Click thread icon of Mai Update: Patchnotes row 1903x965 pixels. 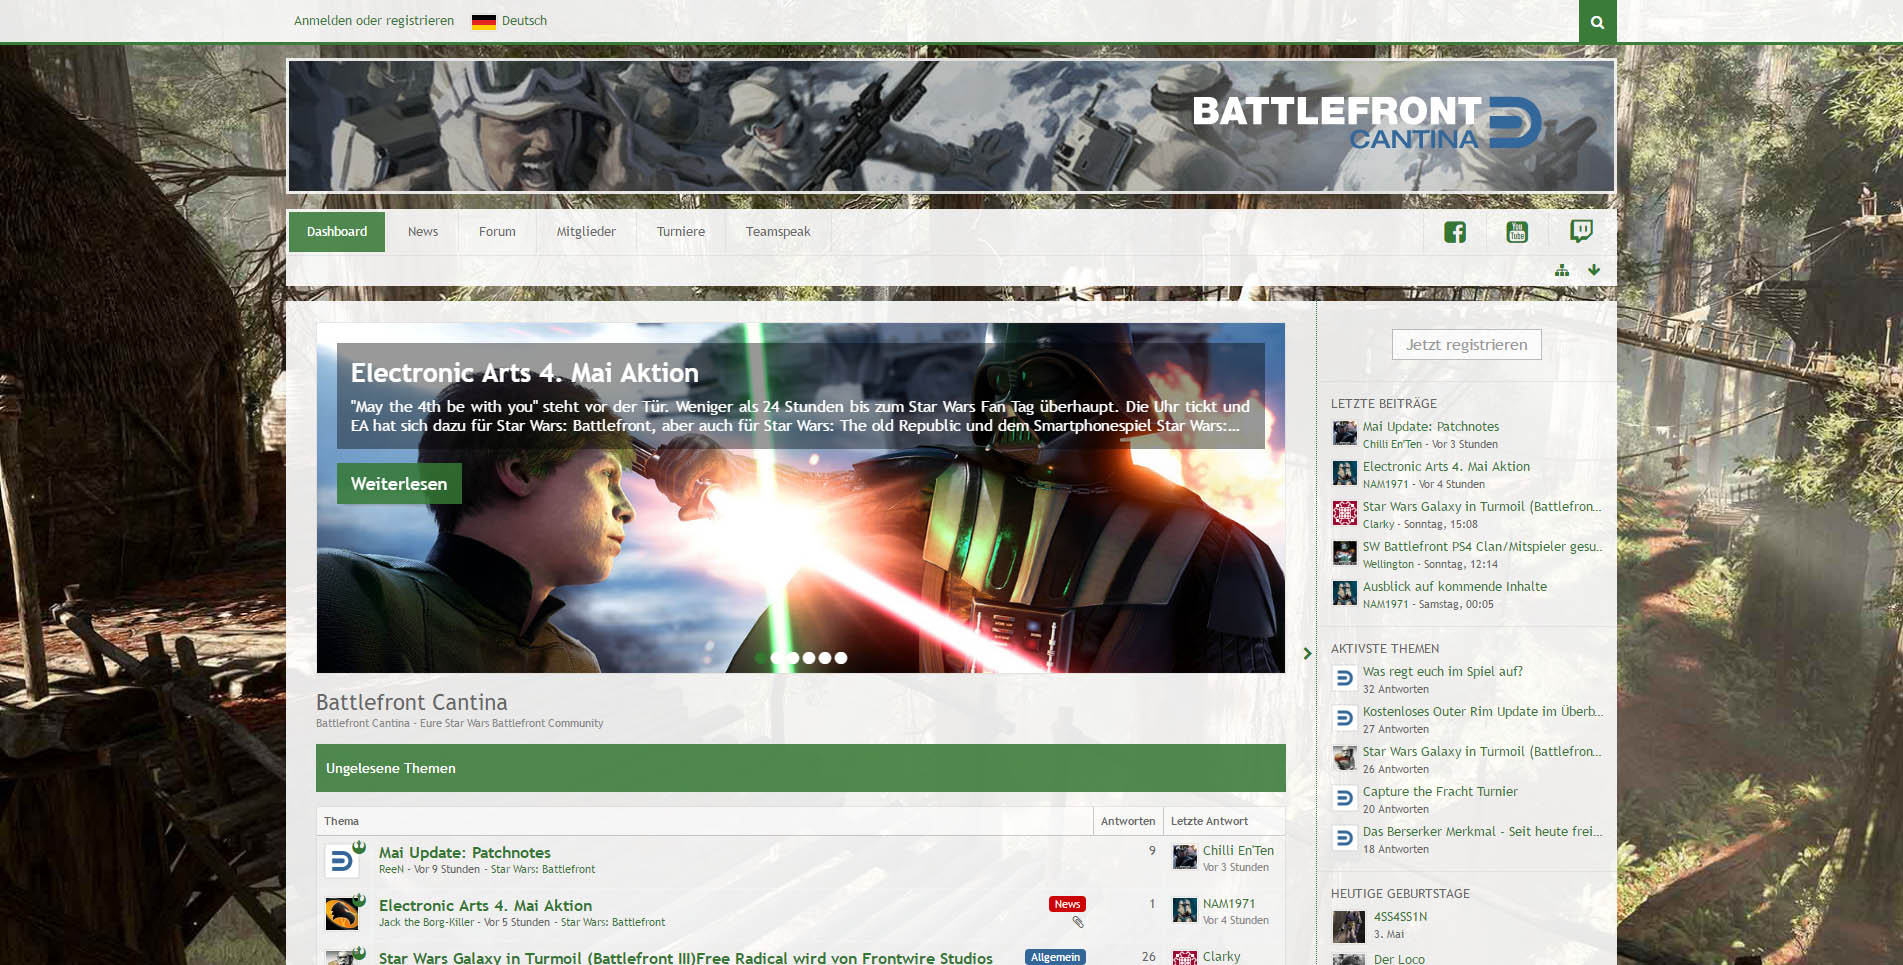(342, 861)
